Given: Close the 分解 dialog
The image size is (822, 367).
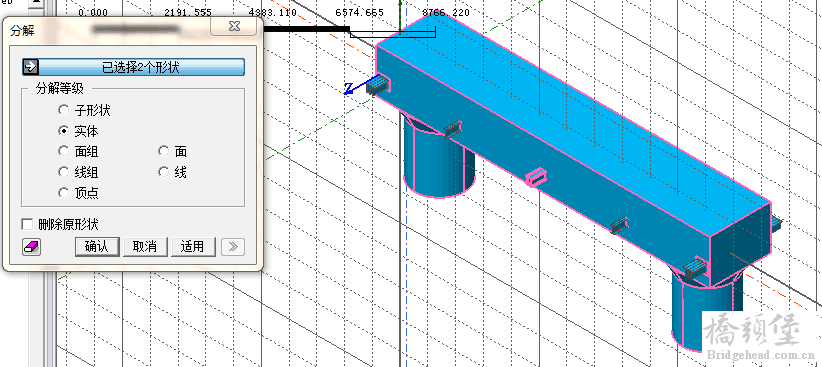Looking at the screenshot, I should click(x=233, y=26).
